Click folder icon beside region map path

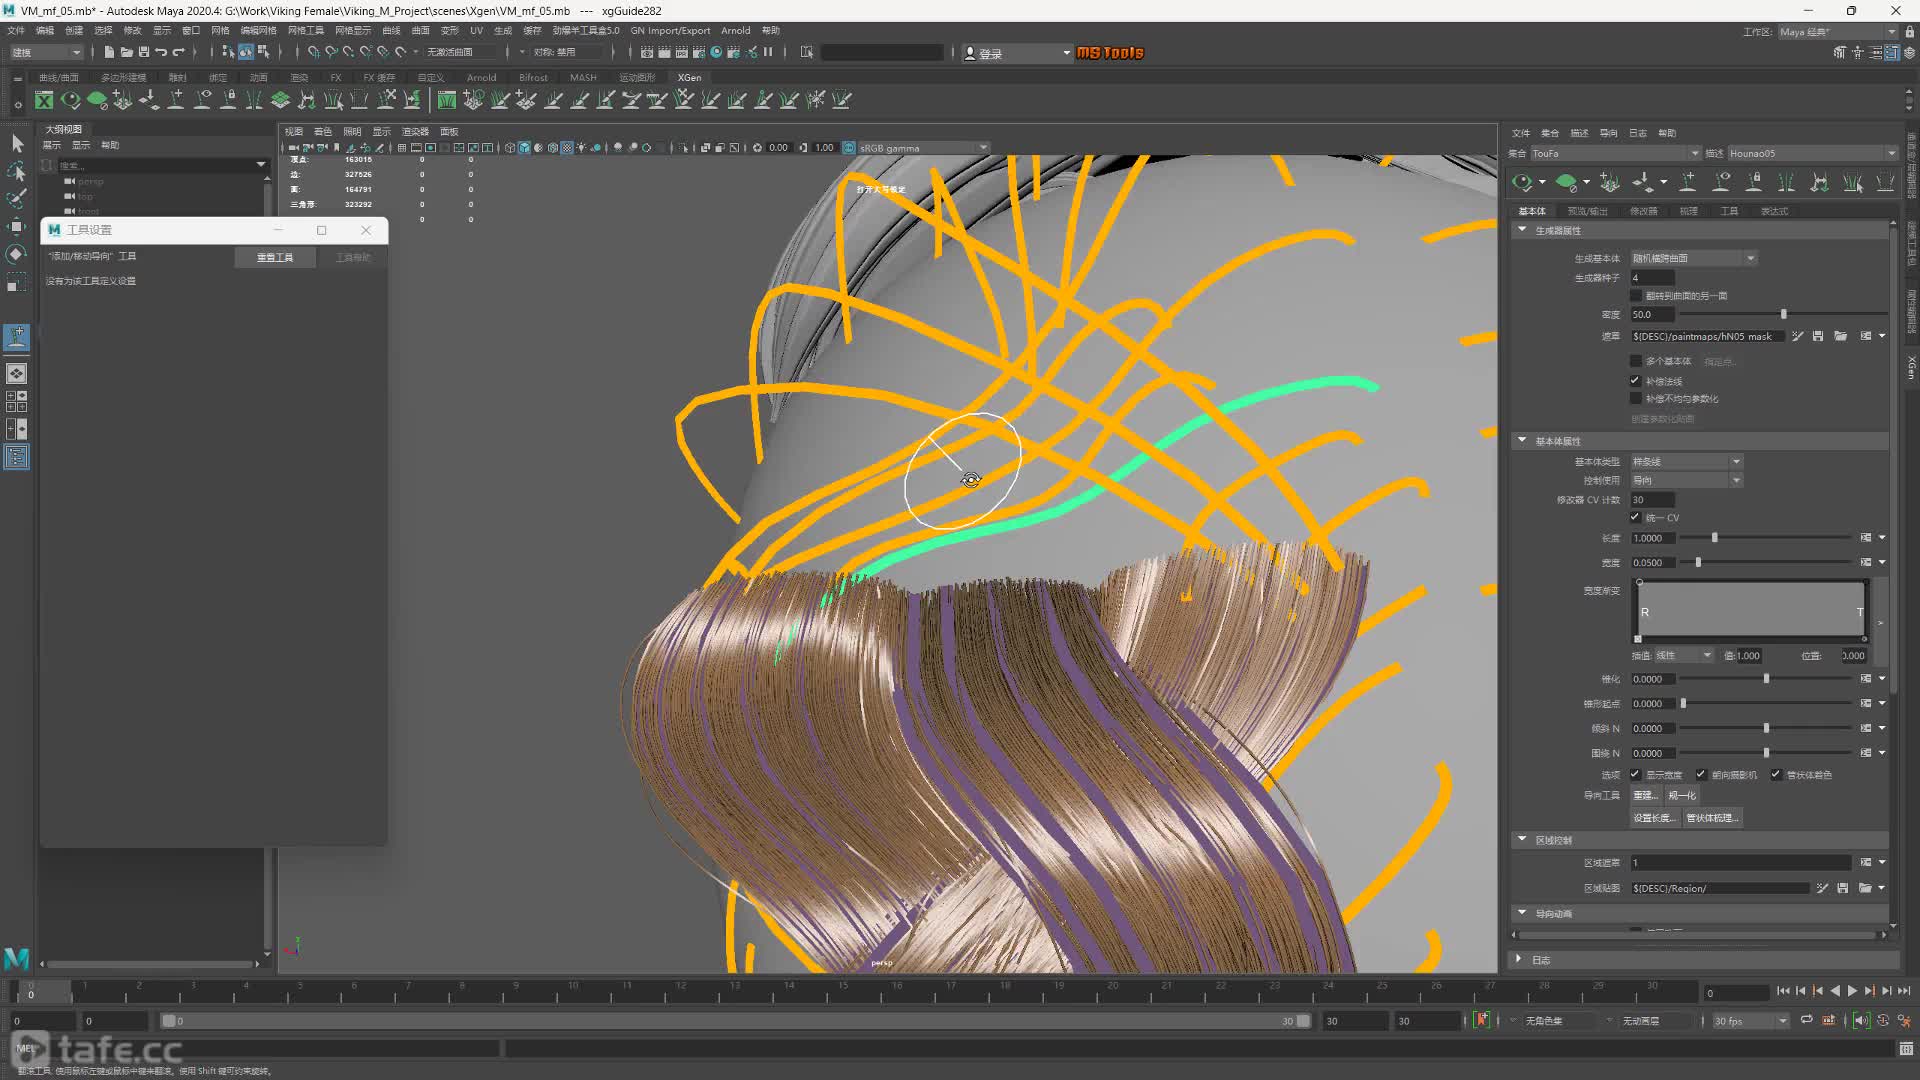1865,888
